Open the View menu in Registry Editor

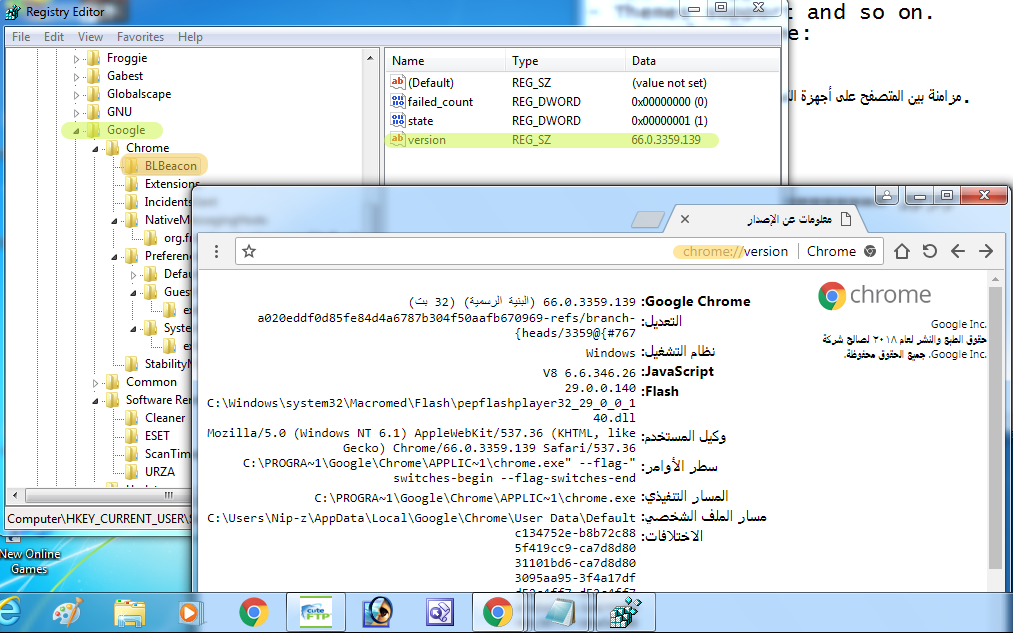click(x=90, y=37)
